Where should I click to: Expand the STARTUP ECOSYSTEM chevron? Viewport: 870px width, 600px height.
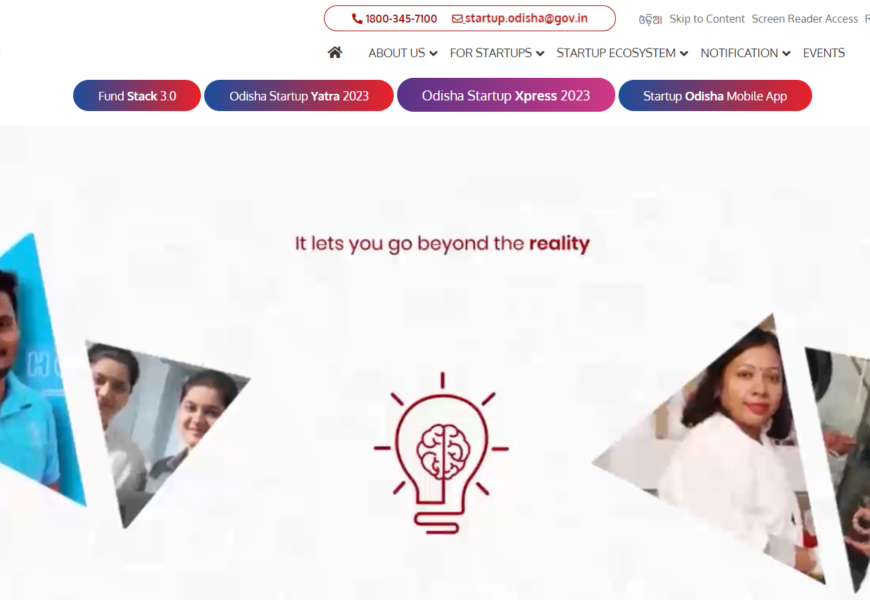pyautogui.click(x=684, y=53)
